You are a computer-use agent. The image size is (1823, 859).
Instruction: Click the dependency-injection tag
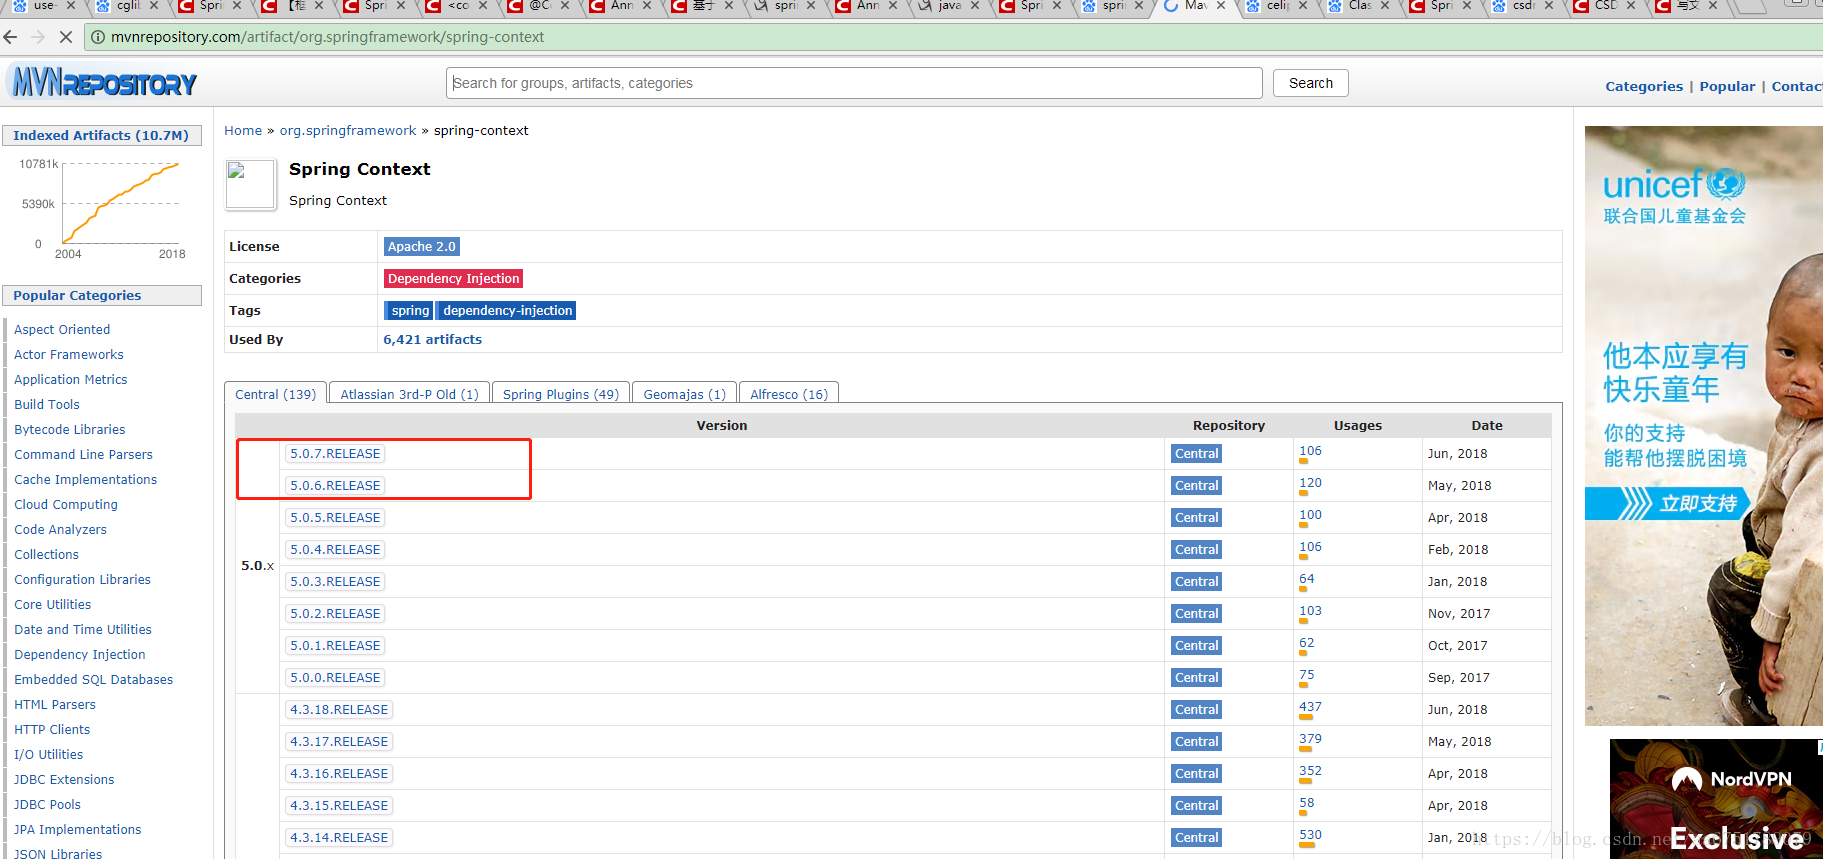tap(508, 310)
